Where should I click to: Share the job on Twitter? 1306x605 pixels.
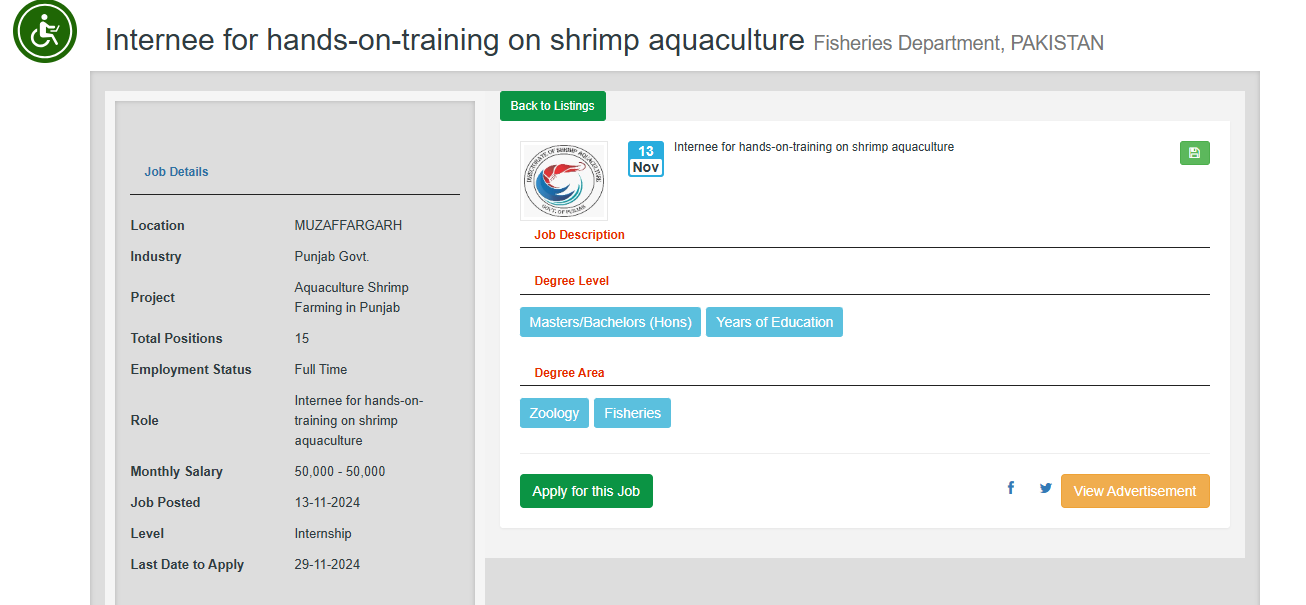[1046, 488]
